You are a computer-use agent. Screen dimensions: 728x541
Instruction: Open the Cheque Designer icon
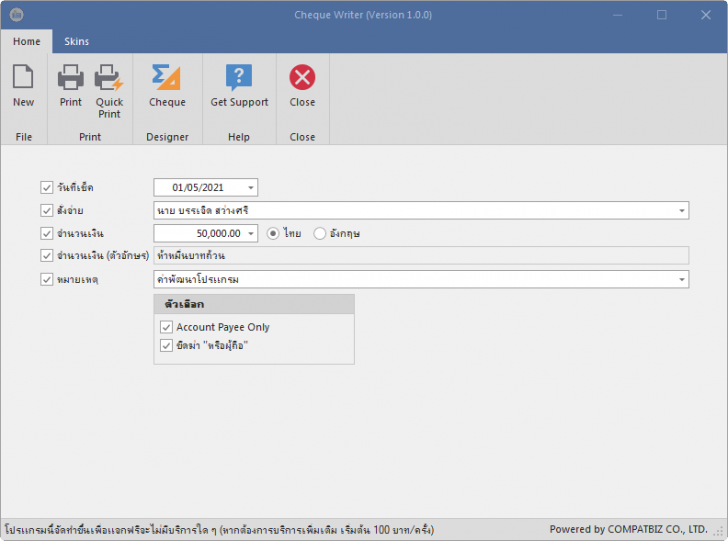pos(167,77)
